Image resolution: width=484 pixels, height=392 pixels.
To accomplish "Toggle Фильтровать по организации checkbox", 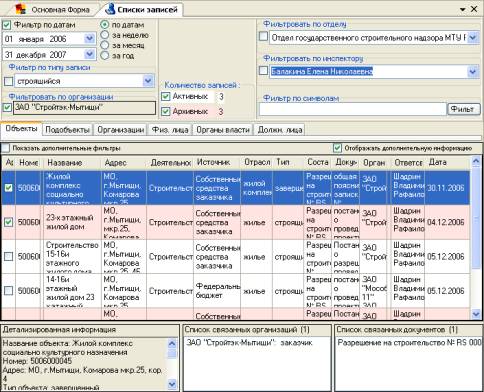I will point(7,108).
